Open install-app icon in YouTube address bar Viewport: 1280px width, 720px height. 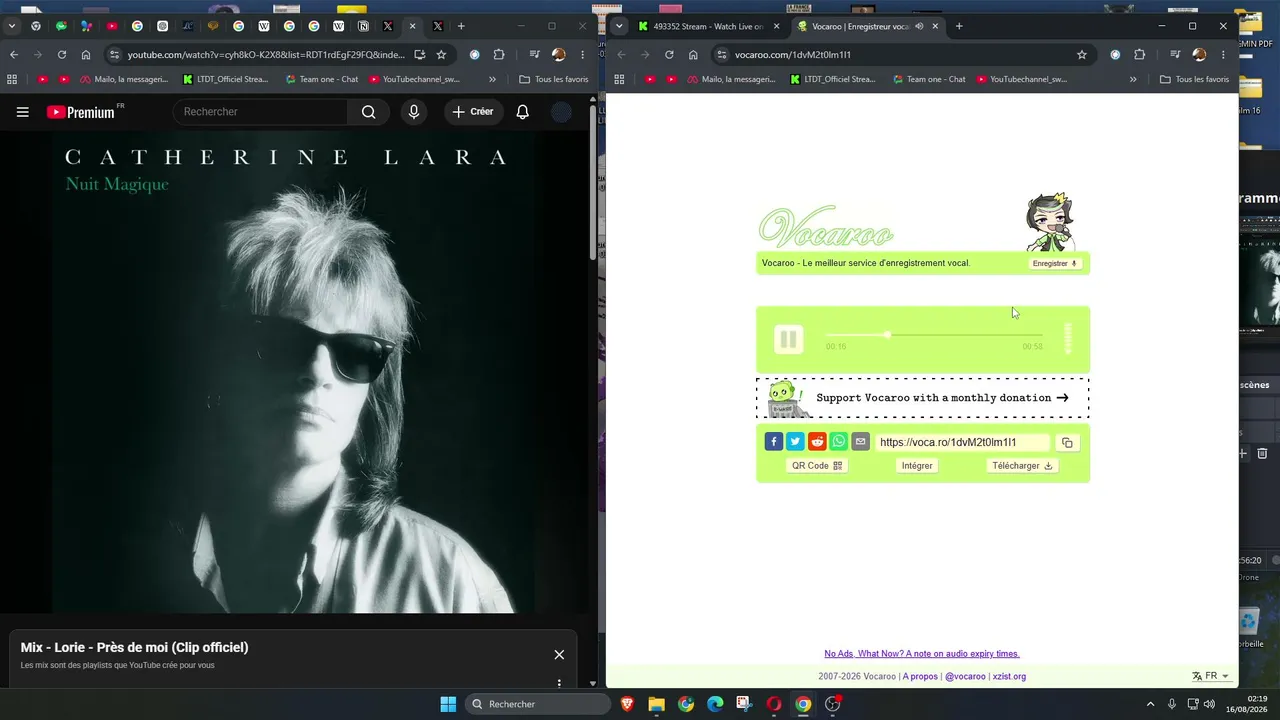pyautogui.click(x=420, y=55)
